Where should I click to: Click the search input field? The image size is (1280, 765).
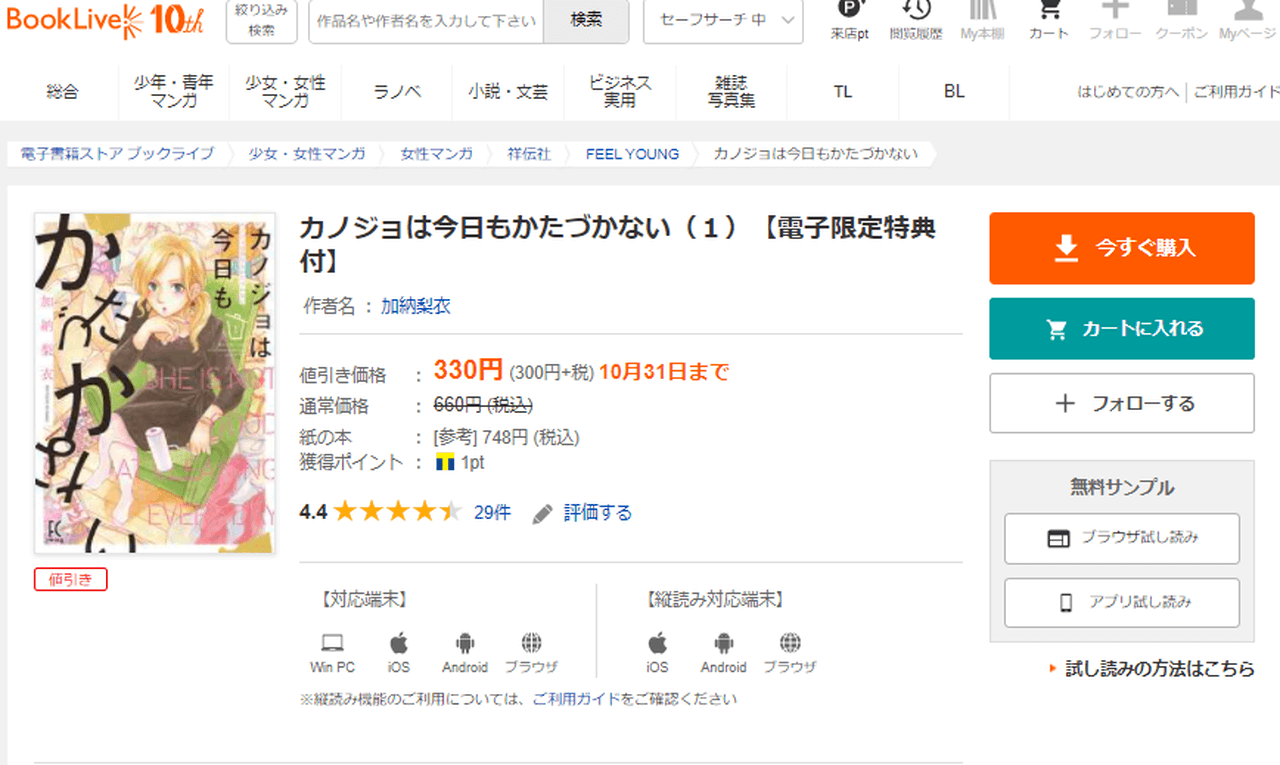[x=426, y=21]
